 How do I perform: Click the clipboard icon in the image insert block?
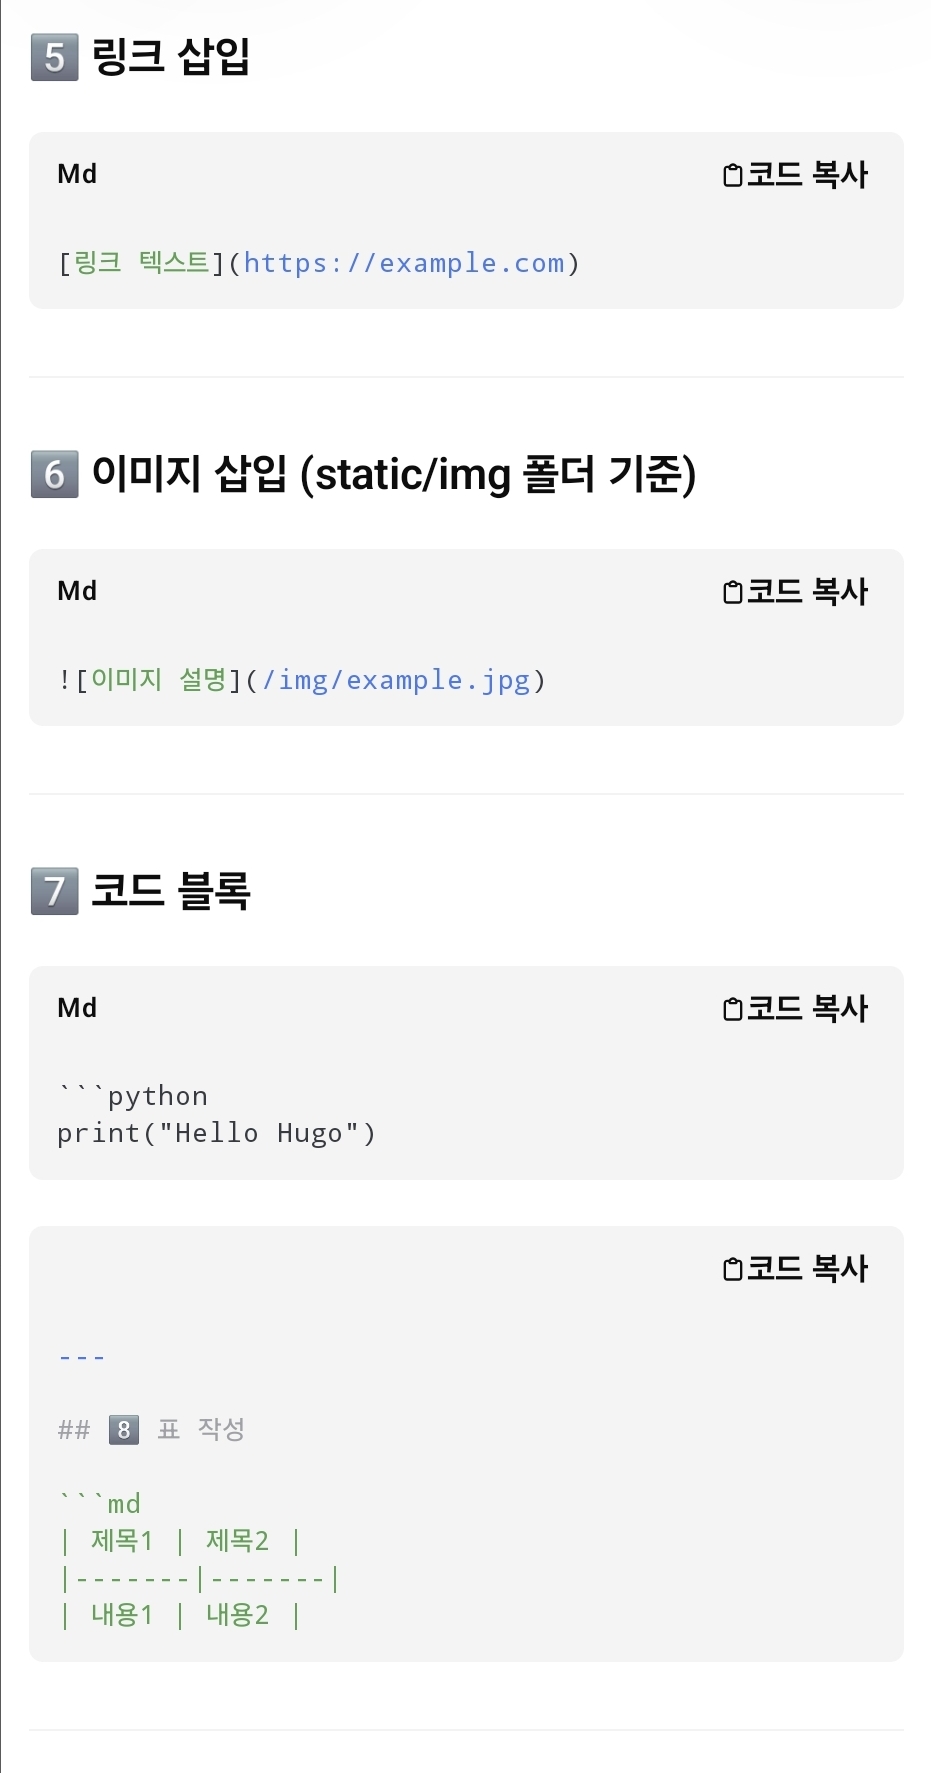(733, 593)
